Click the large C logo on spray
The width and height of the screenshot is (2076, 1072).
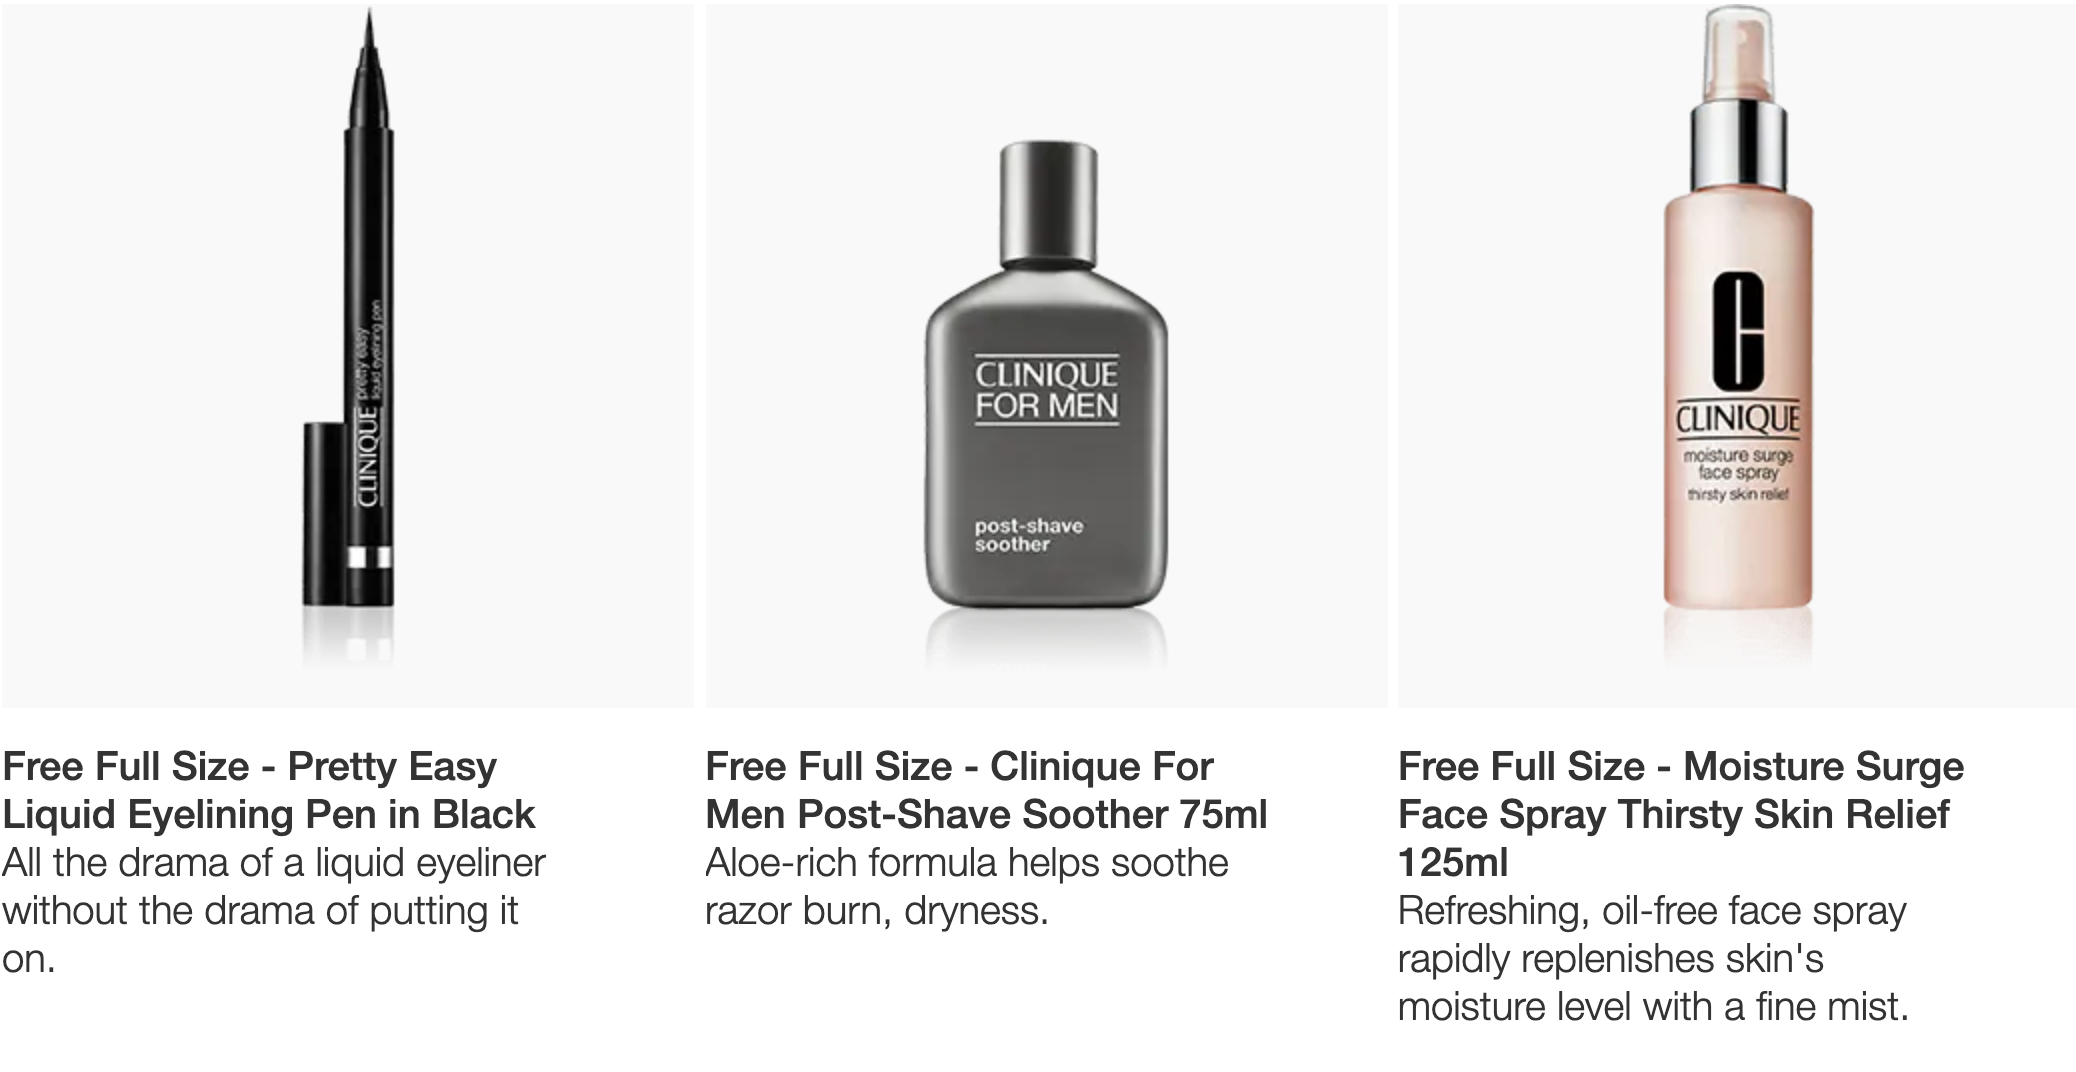[x=1738, y=332]
